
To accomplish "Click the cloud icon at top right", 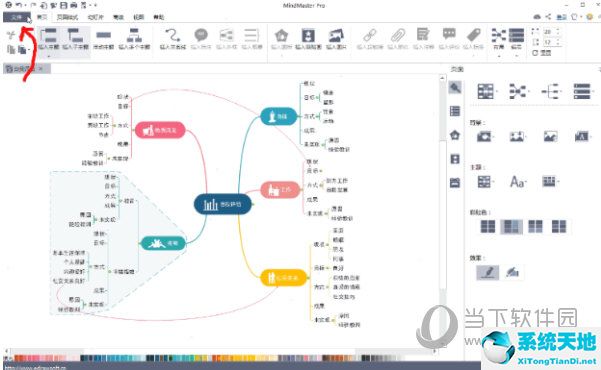I will click(x=537, y=17).
